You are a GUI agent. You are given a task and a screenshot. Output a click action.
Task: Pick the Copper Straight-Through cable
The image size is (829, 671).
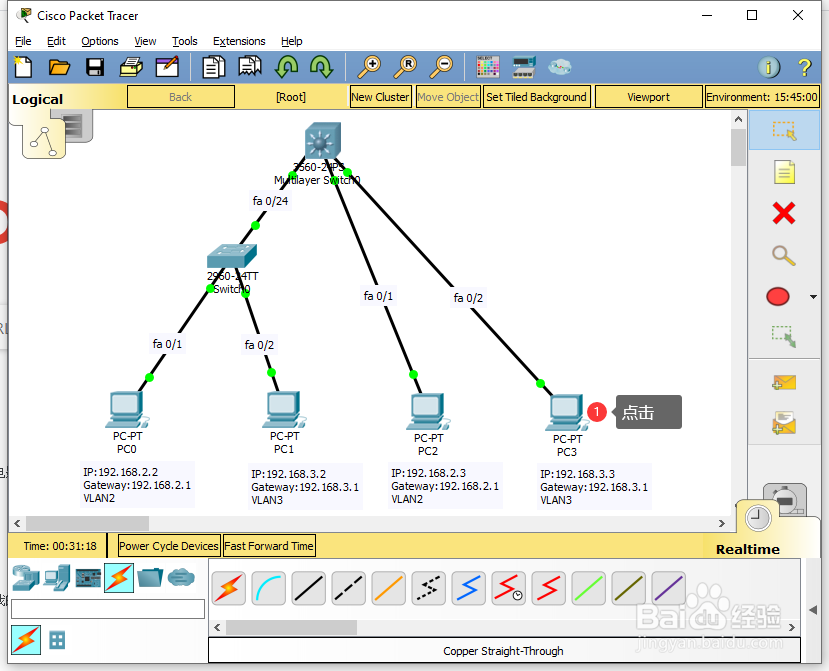pos(308,588)
